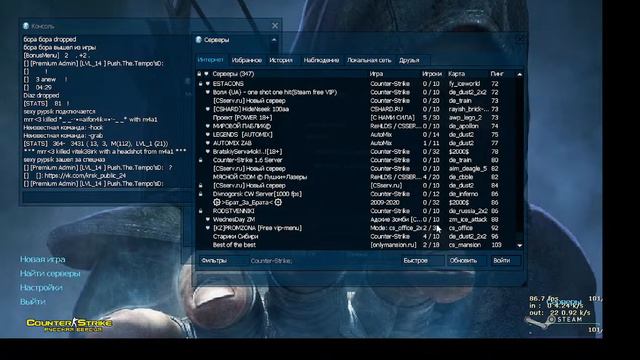Click the secure shield icon on ESTACONS row
The height and width of the screenshot is (360, 640).
tap(207, 84)
